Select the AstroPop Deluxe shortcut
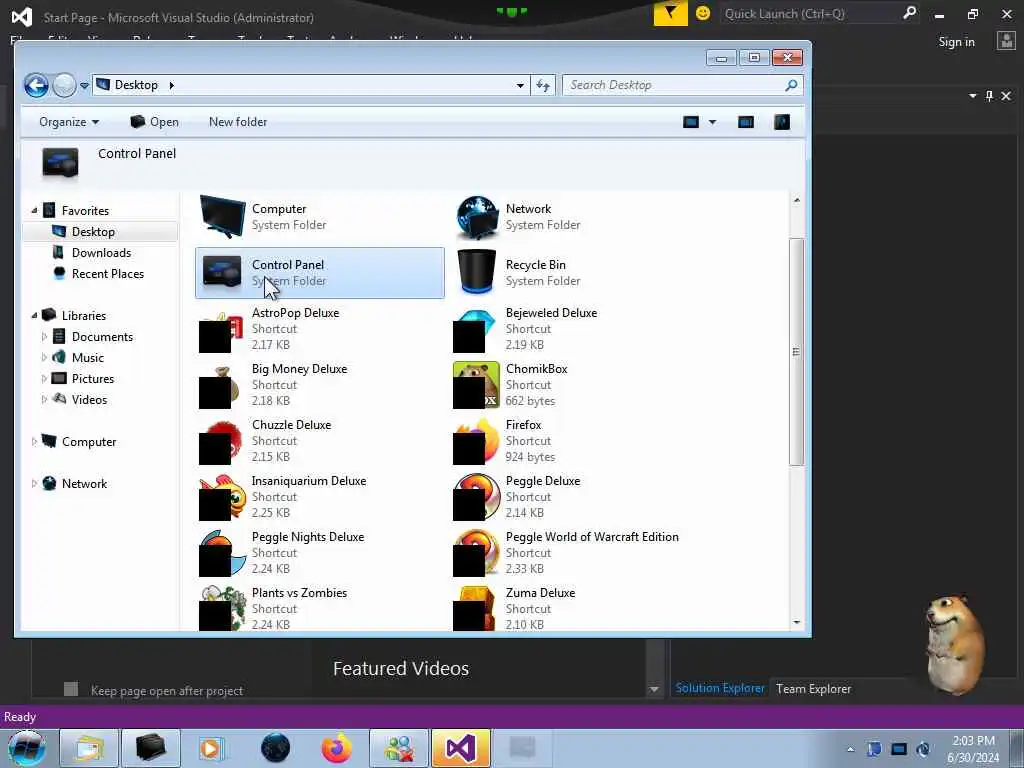This screenshot has height=768, width=1024. click(x=319, y=328)
